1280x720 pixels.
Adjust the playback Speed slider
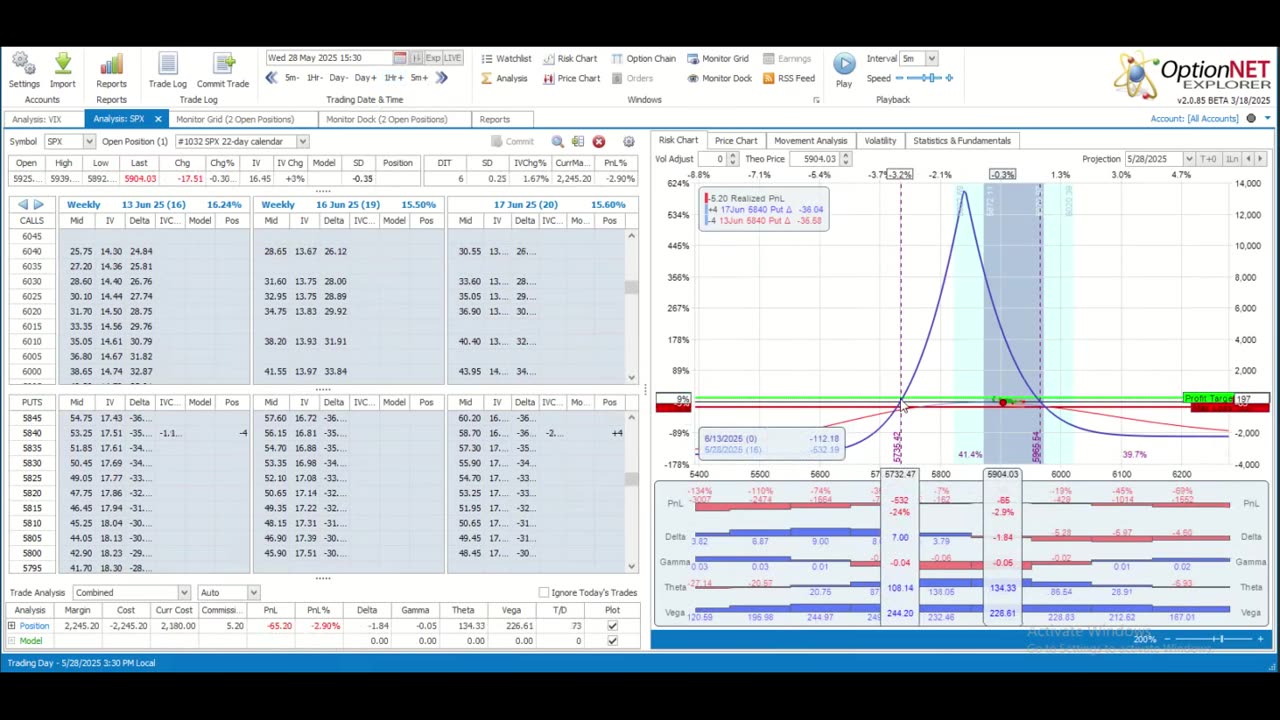click(931, 78)
